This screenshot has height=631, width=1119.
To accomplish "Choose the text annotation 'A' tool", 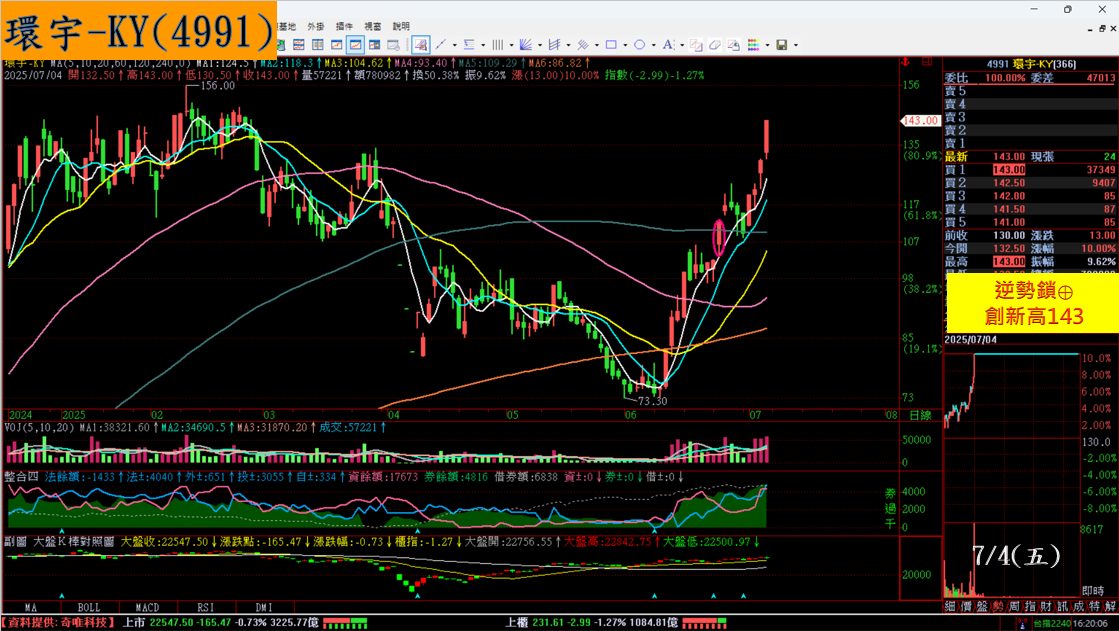I will [667, 45].
